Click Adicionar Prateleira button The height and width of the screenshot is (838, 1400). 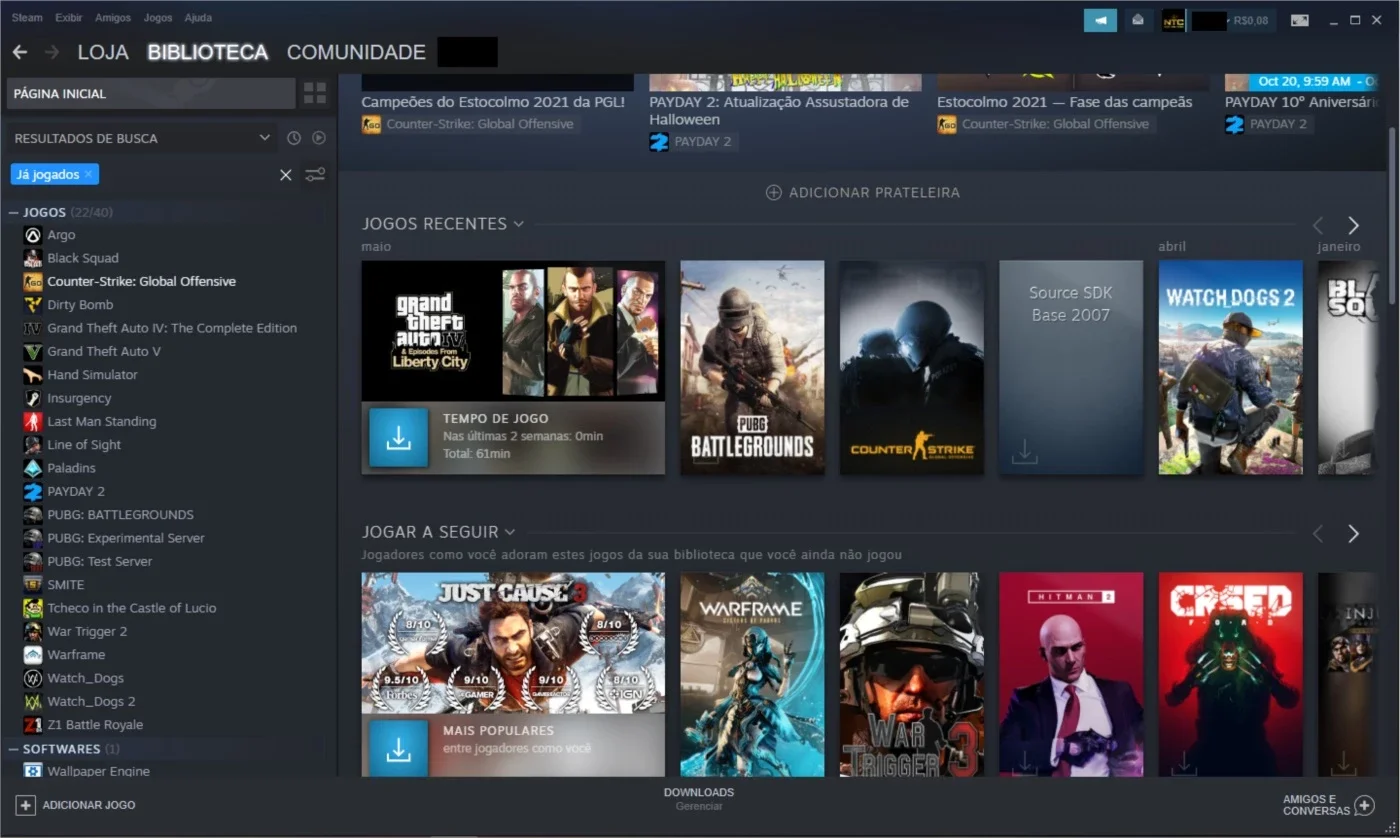[x=863, y=192]
